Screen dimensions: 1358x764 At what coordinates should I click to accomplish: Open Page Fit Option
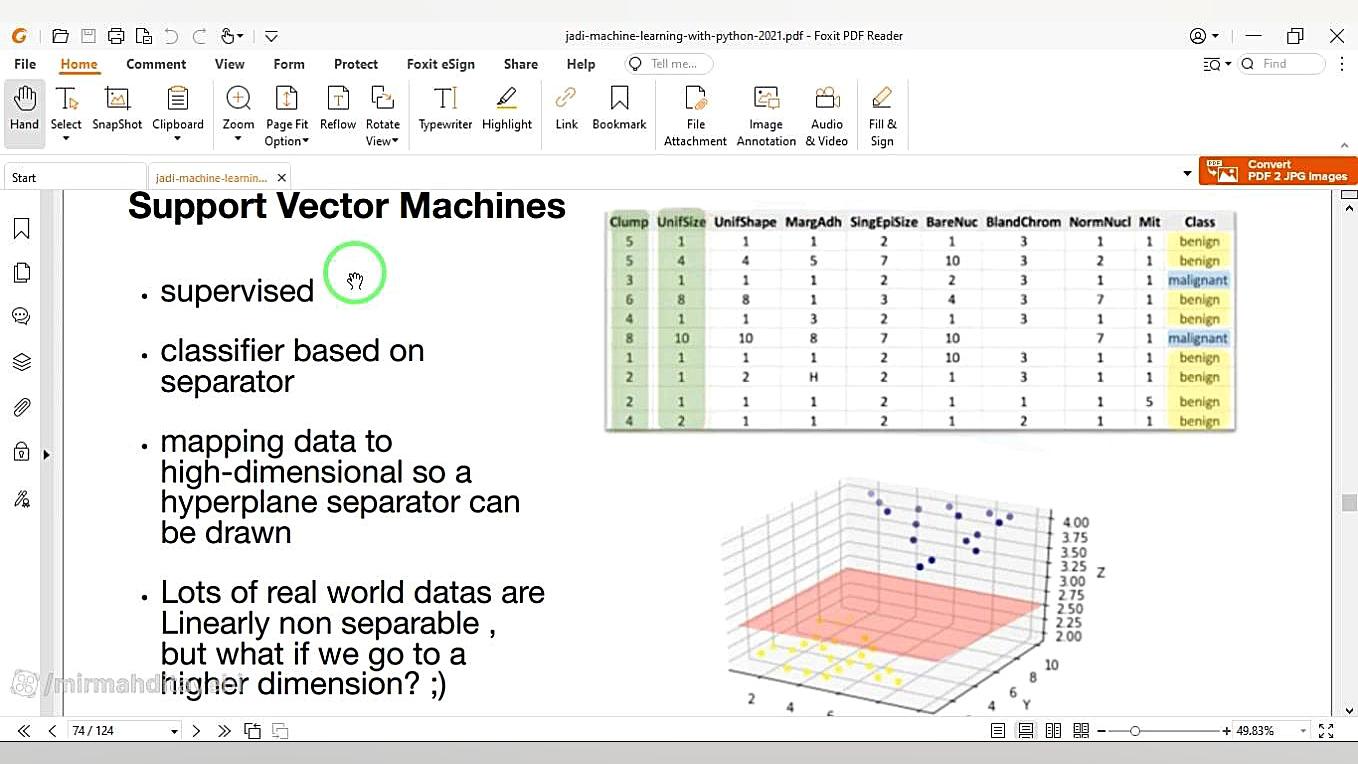(x=287, y=116)
